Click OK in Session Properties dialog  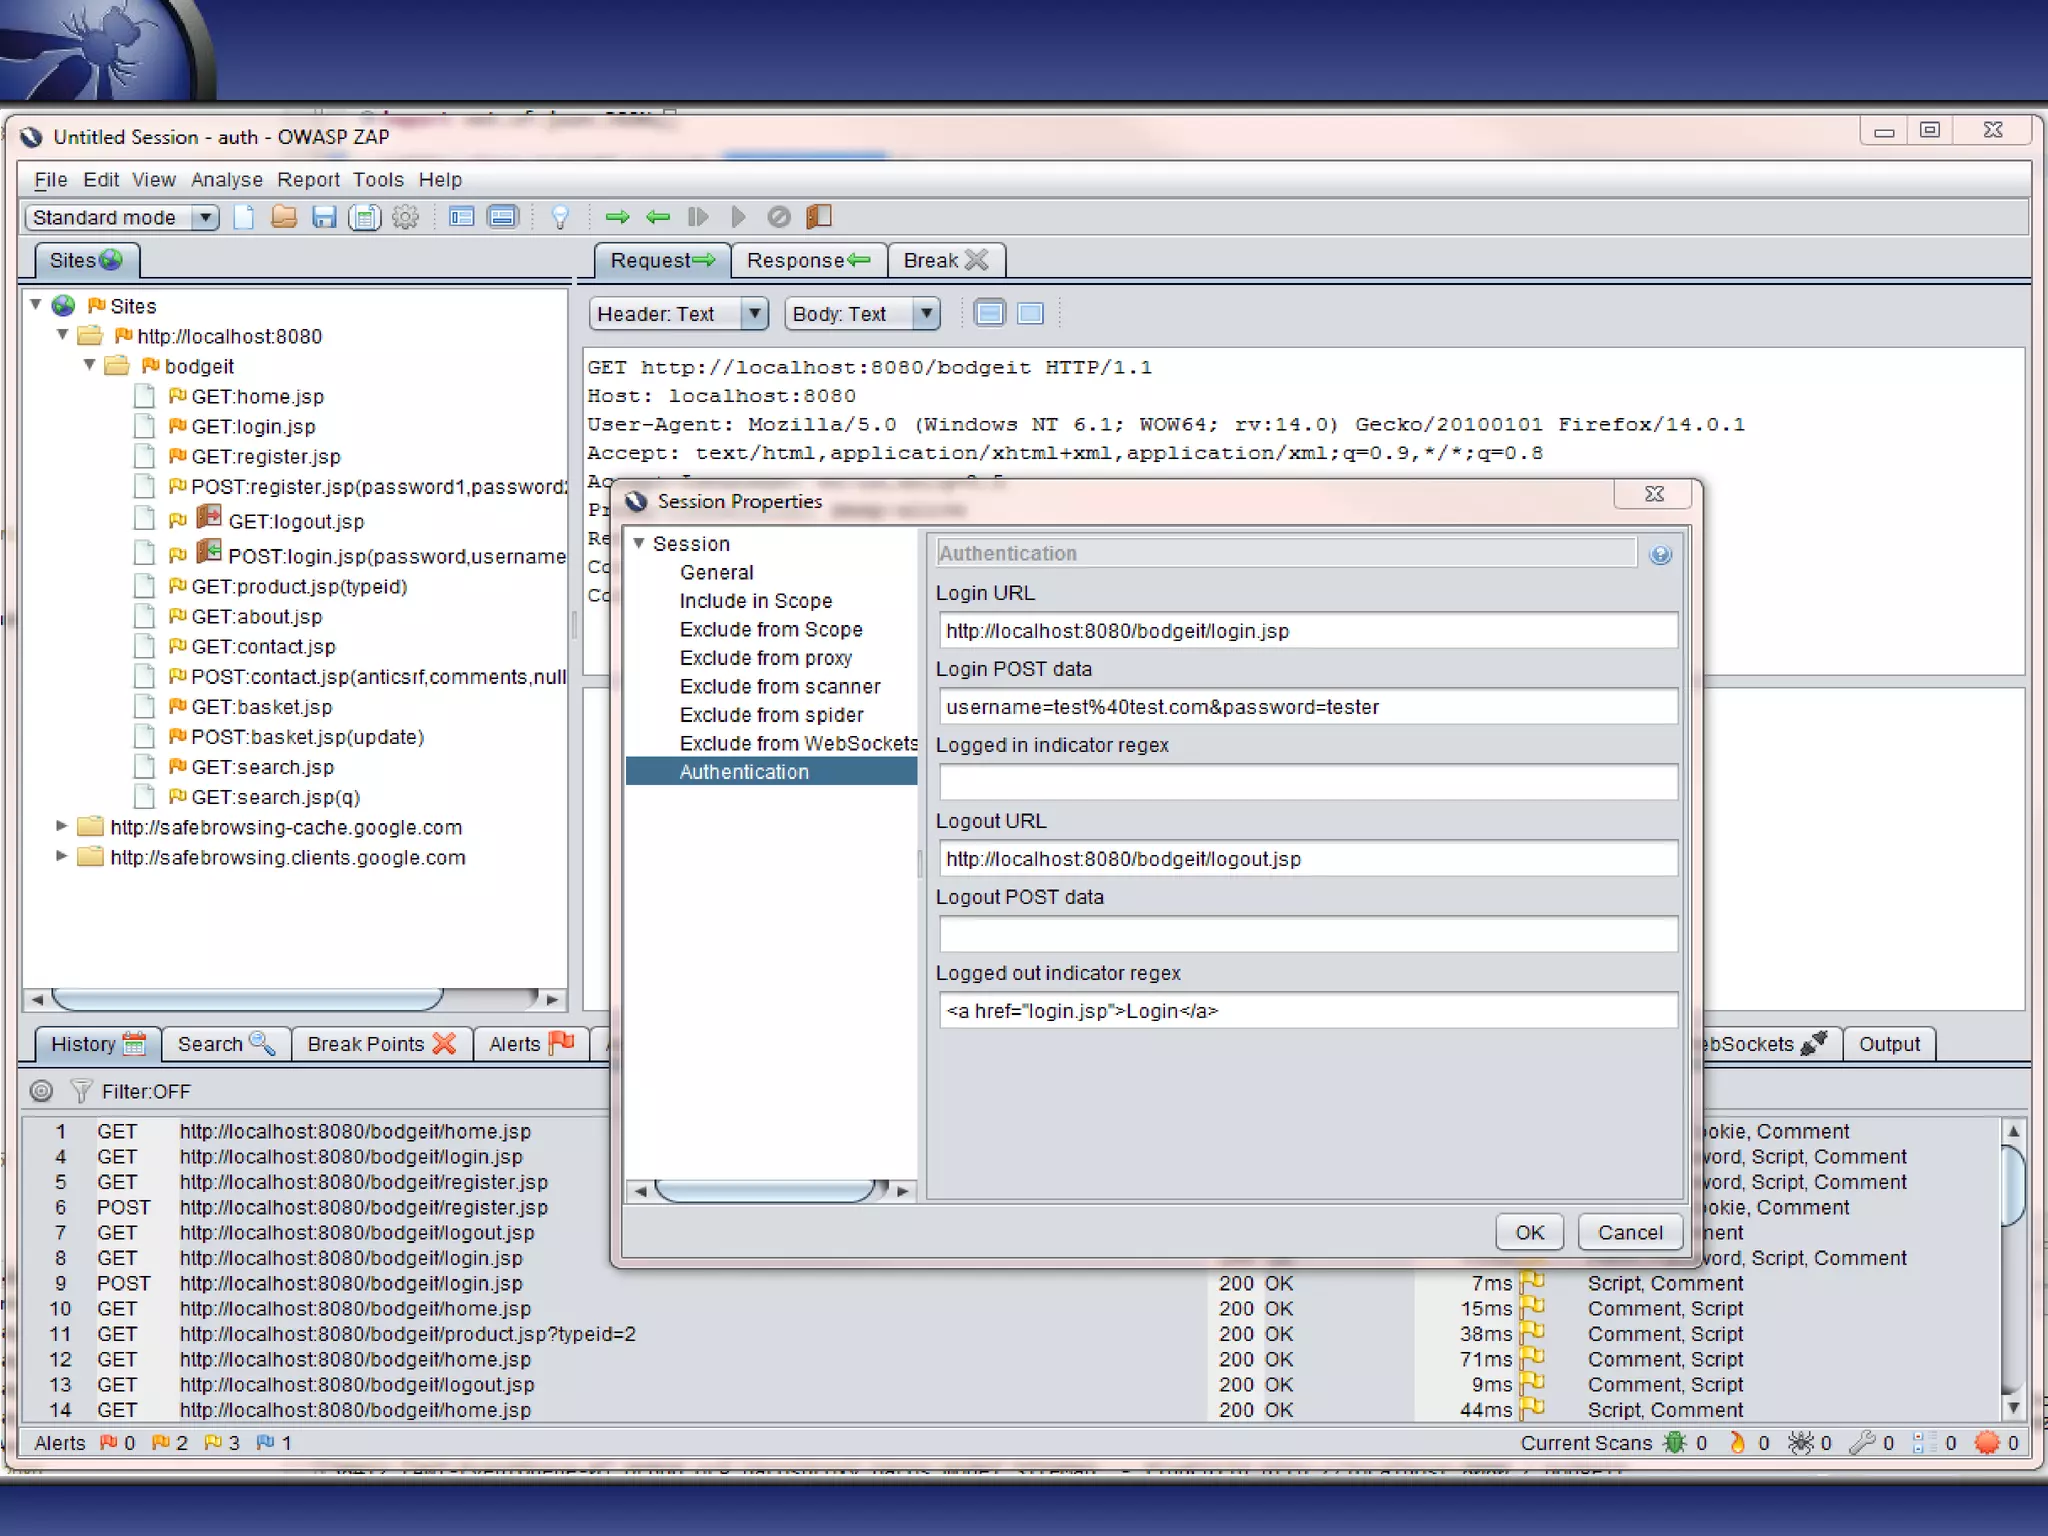point(1528,1232)
